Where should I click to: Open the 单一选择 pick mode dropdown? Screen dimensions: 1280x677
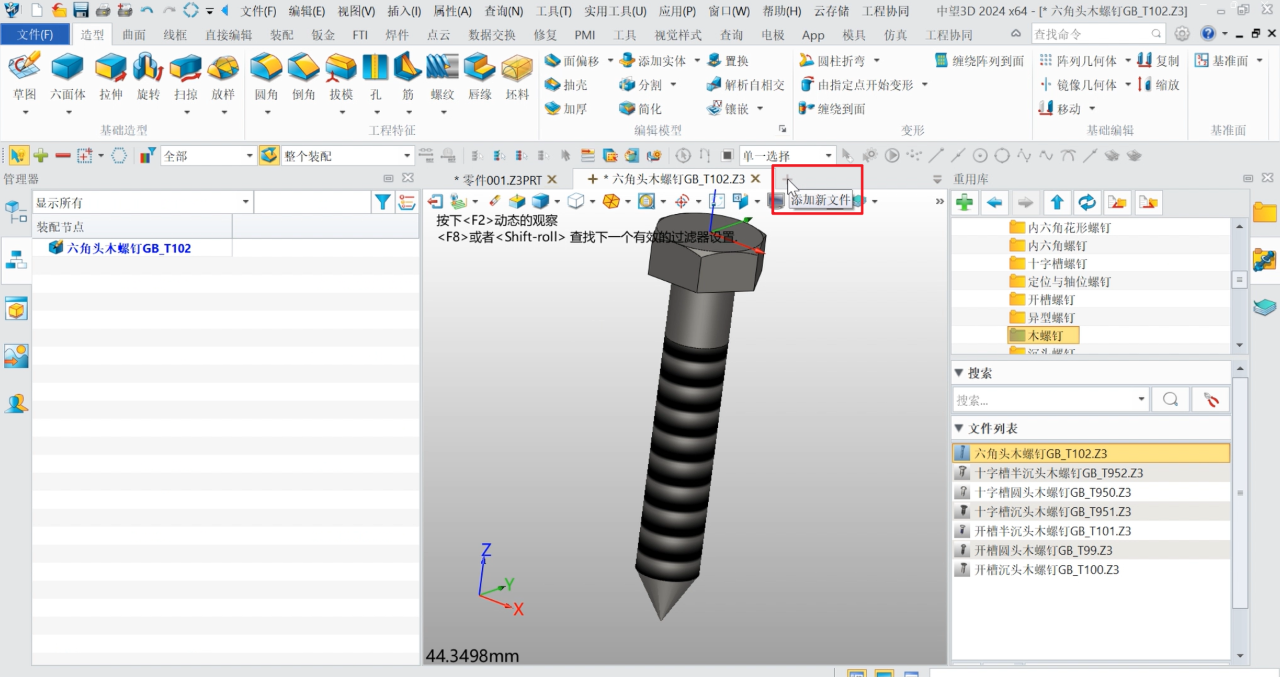click(829, 156)
